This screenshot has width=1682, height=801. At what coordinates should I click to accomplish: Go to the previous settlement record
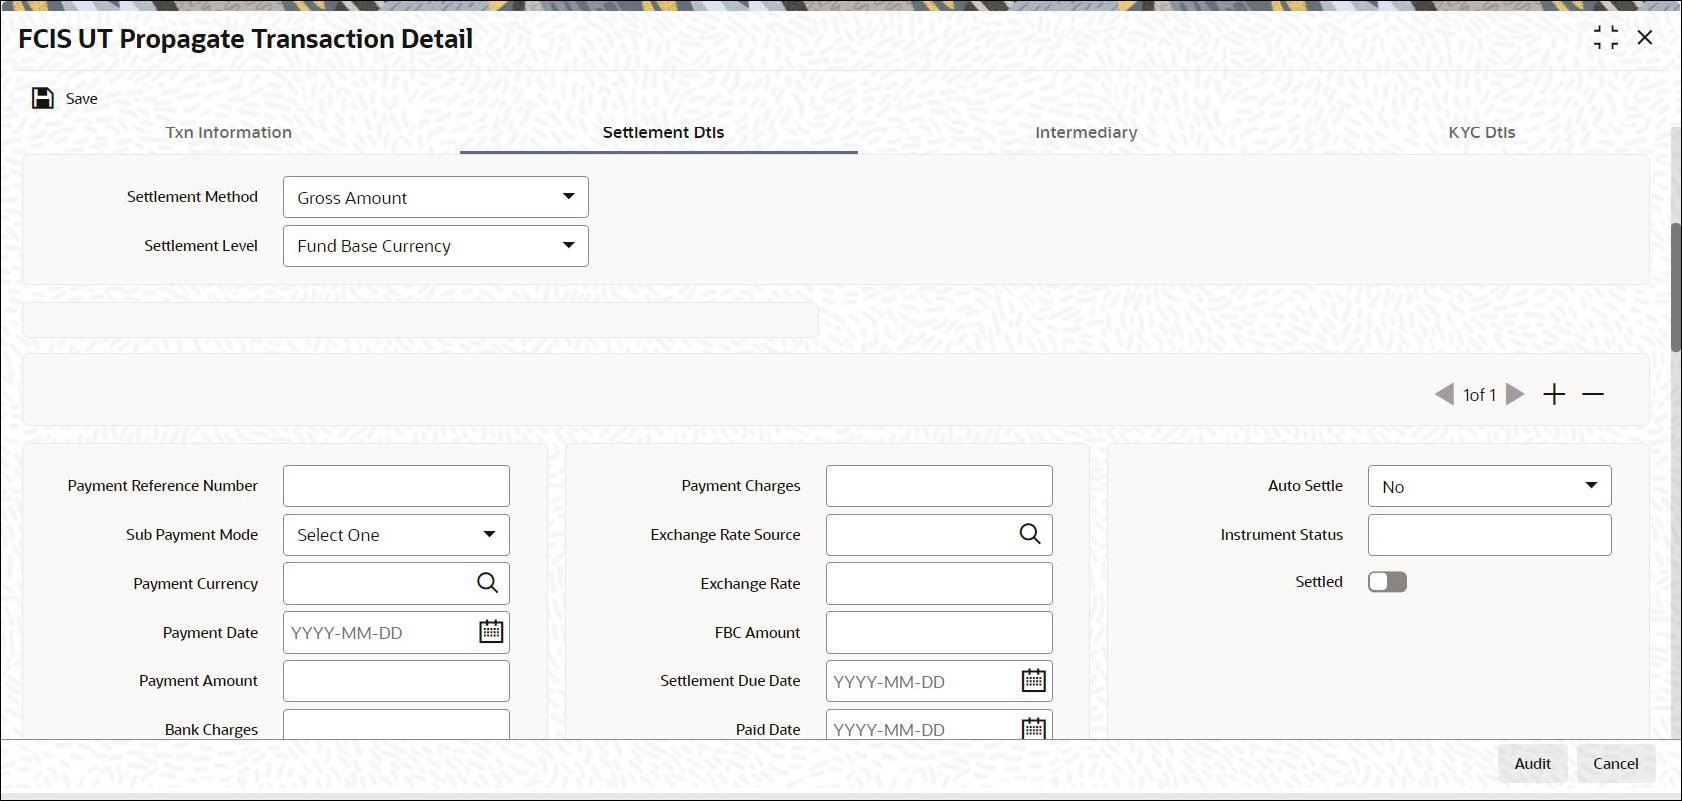(1444, 394)
